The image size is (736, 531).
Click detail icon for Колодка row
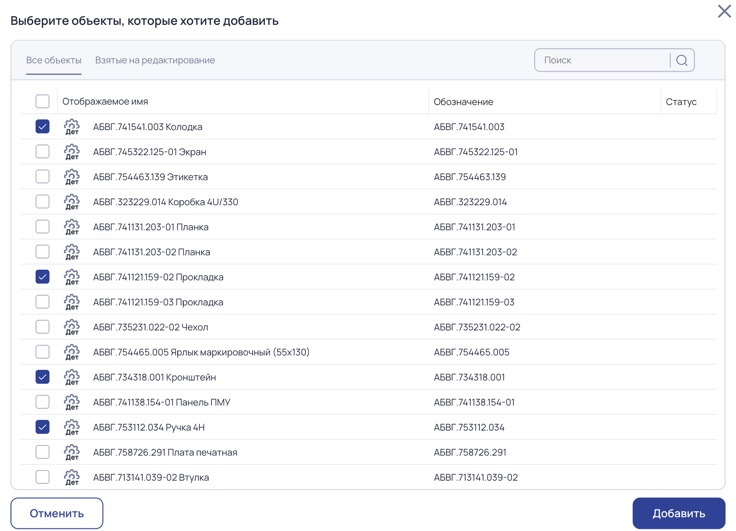(72, 127)
